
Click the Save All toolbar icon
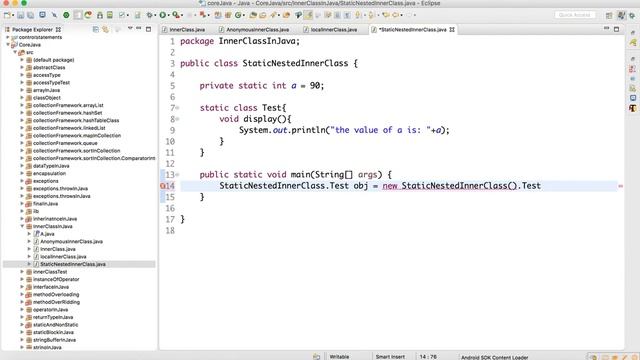(x=31, y=15)
